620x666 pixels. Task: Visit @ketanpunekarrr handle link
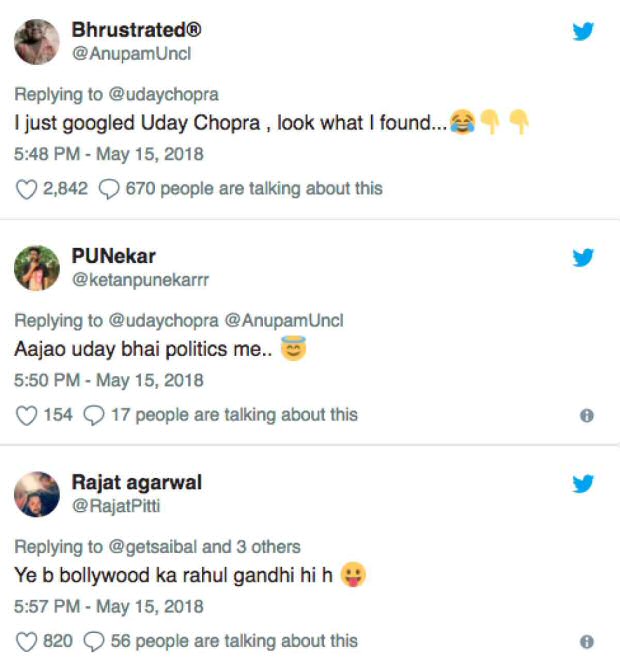pyautogui.click(x=140, y=280)
